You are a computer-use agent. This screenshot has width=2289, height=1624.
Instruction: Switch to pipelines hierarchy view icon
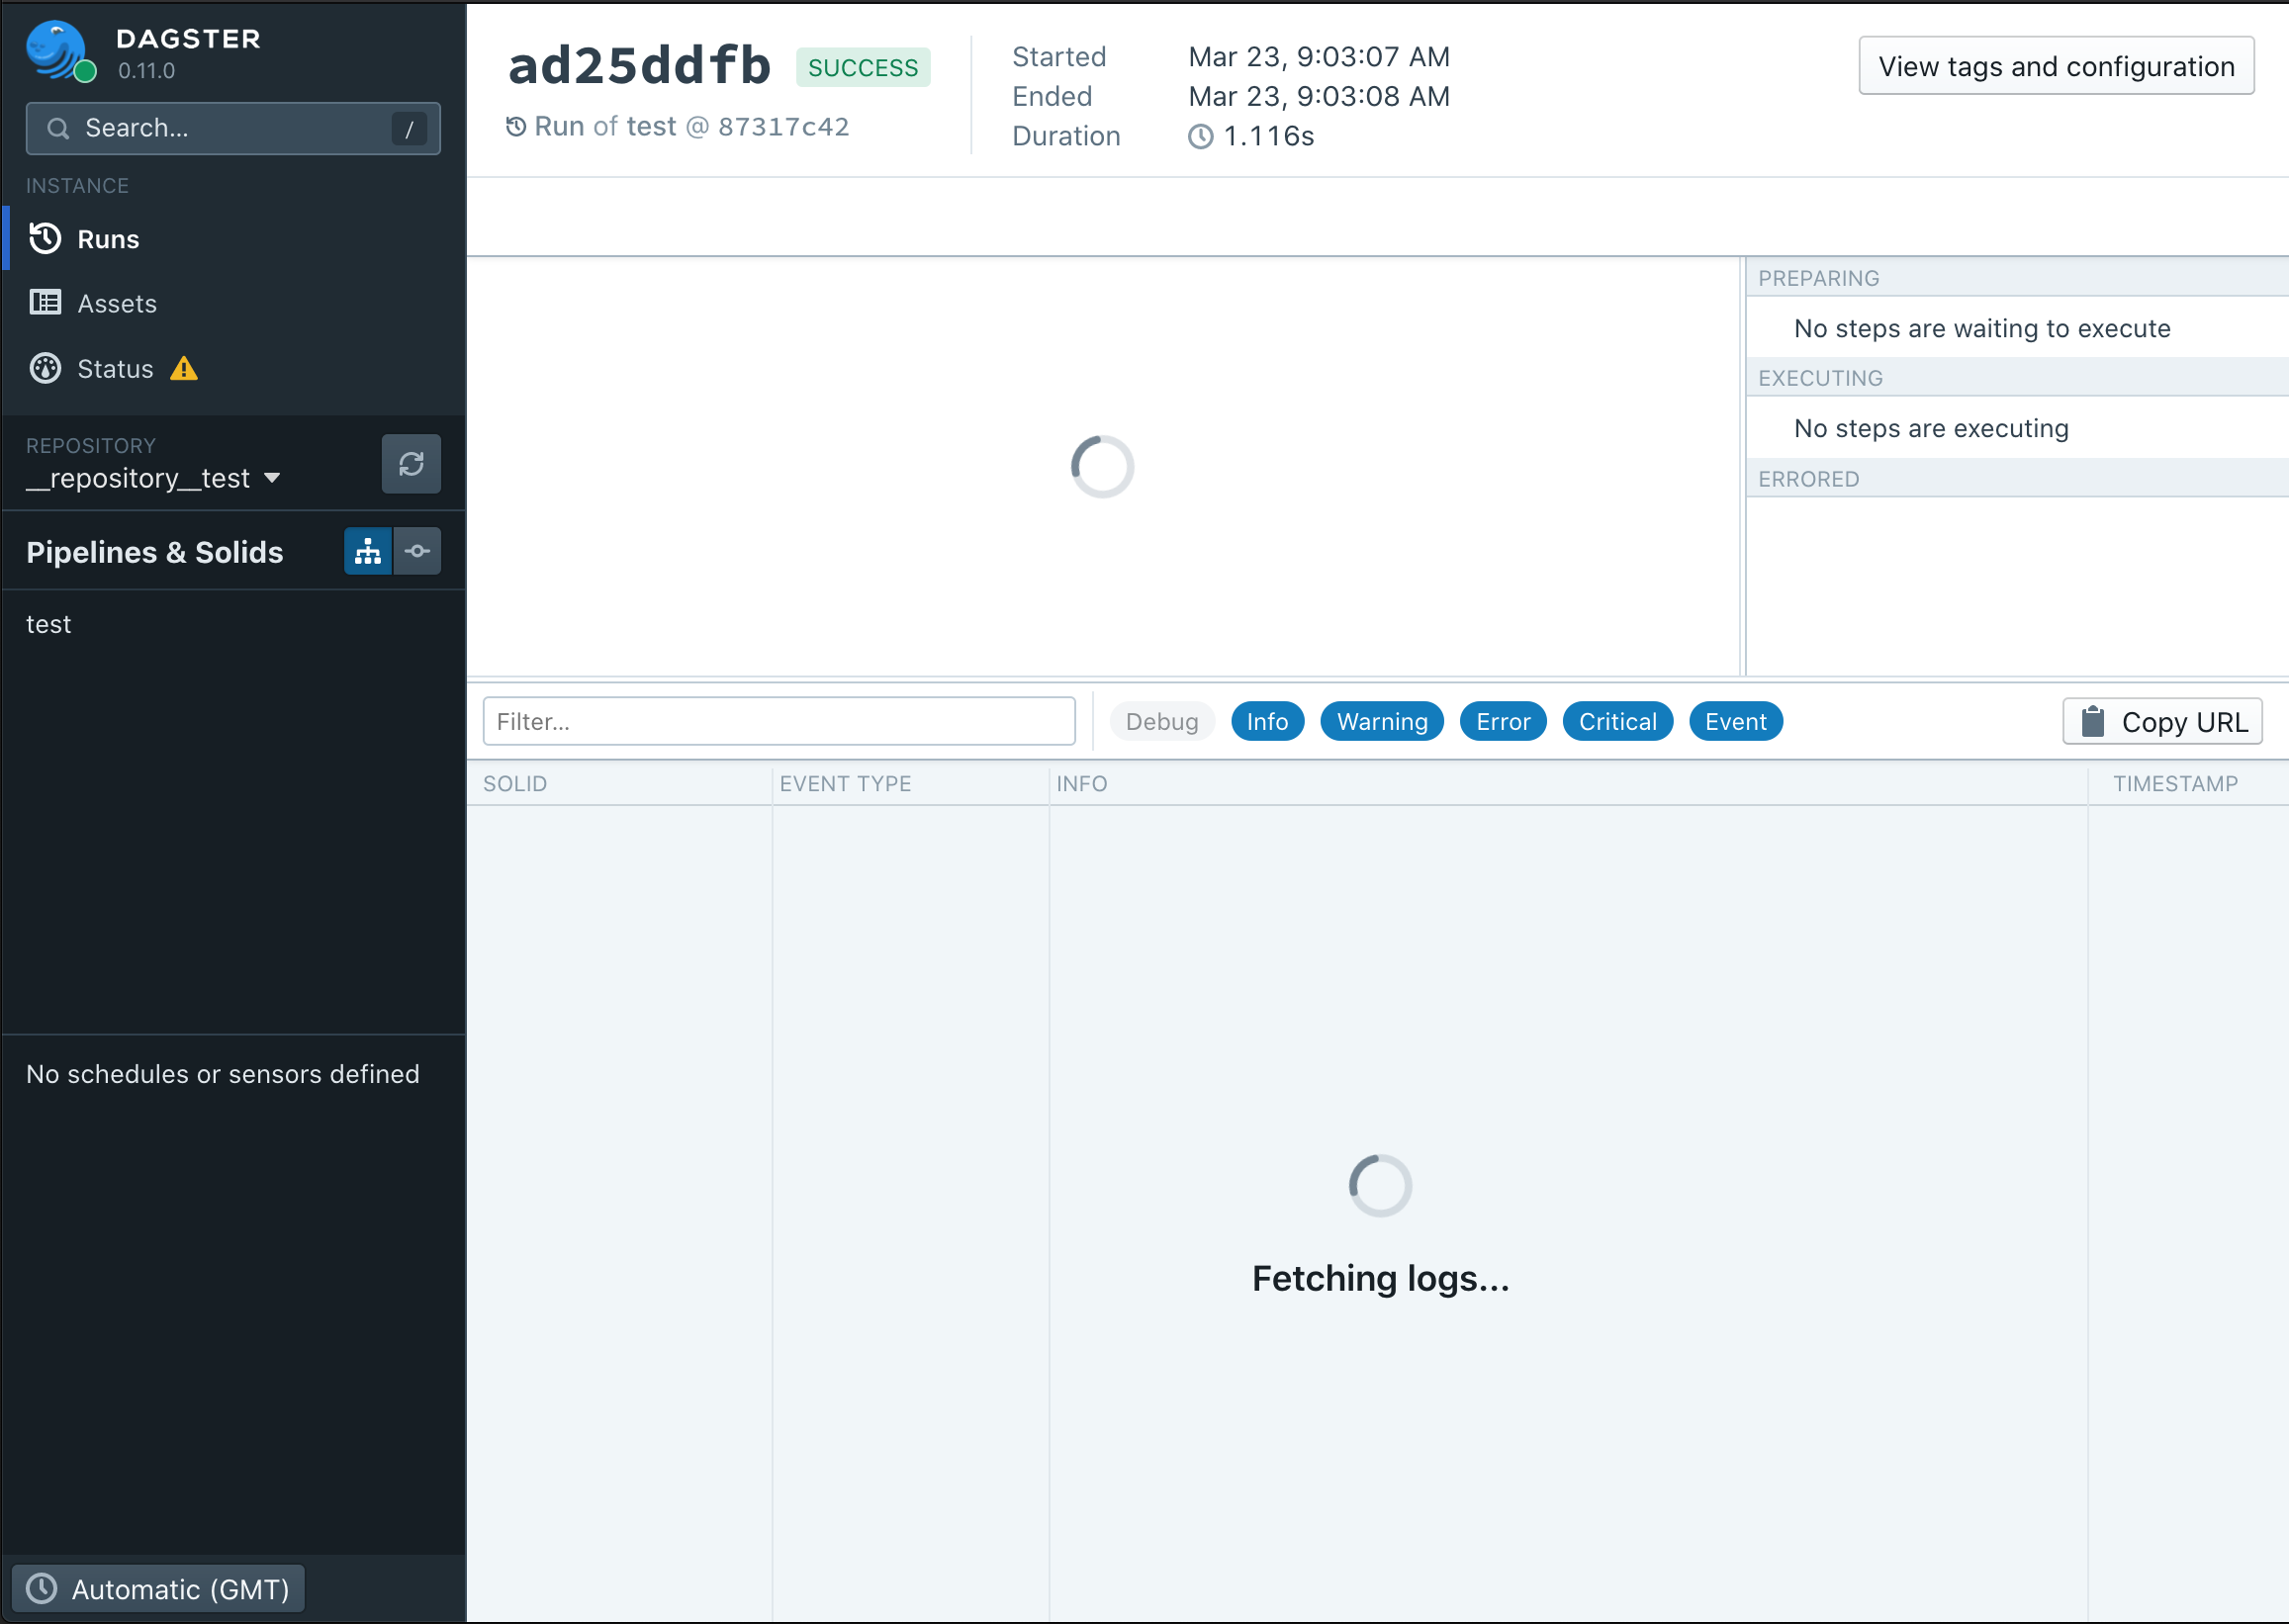[x=368, y=551]
